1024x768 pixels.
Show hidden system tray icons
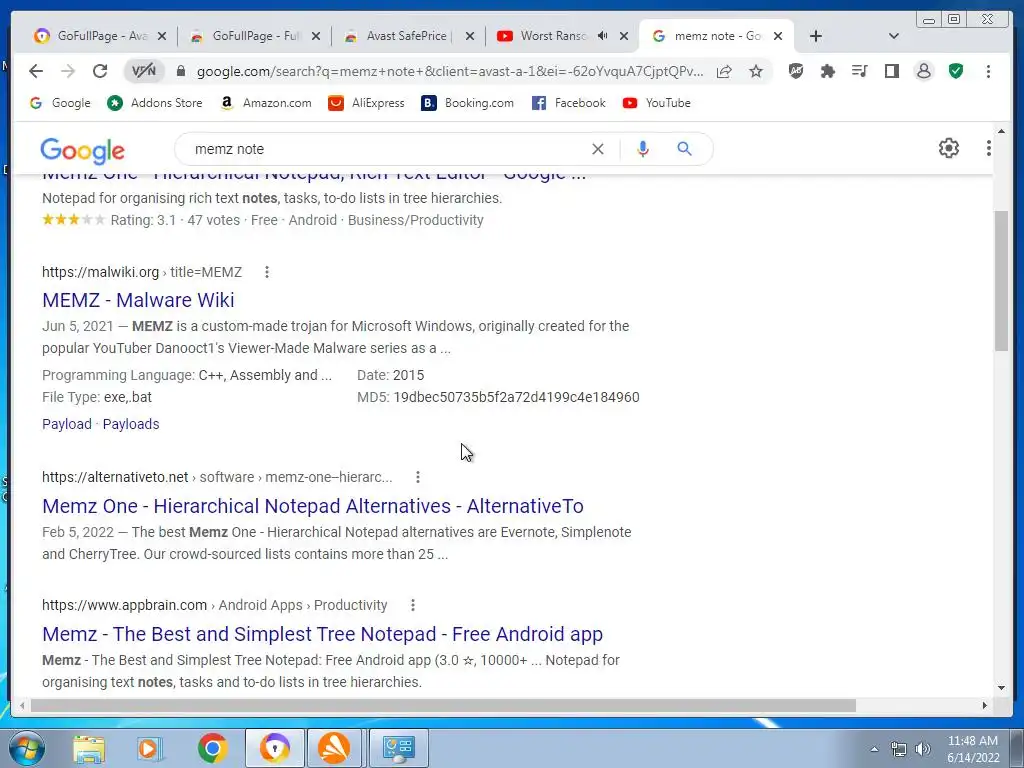(874, 749)
